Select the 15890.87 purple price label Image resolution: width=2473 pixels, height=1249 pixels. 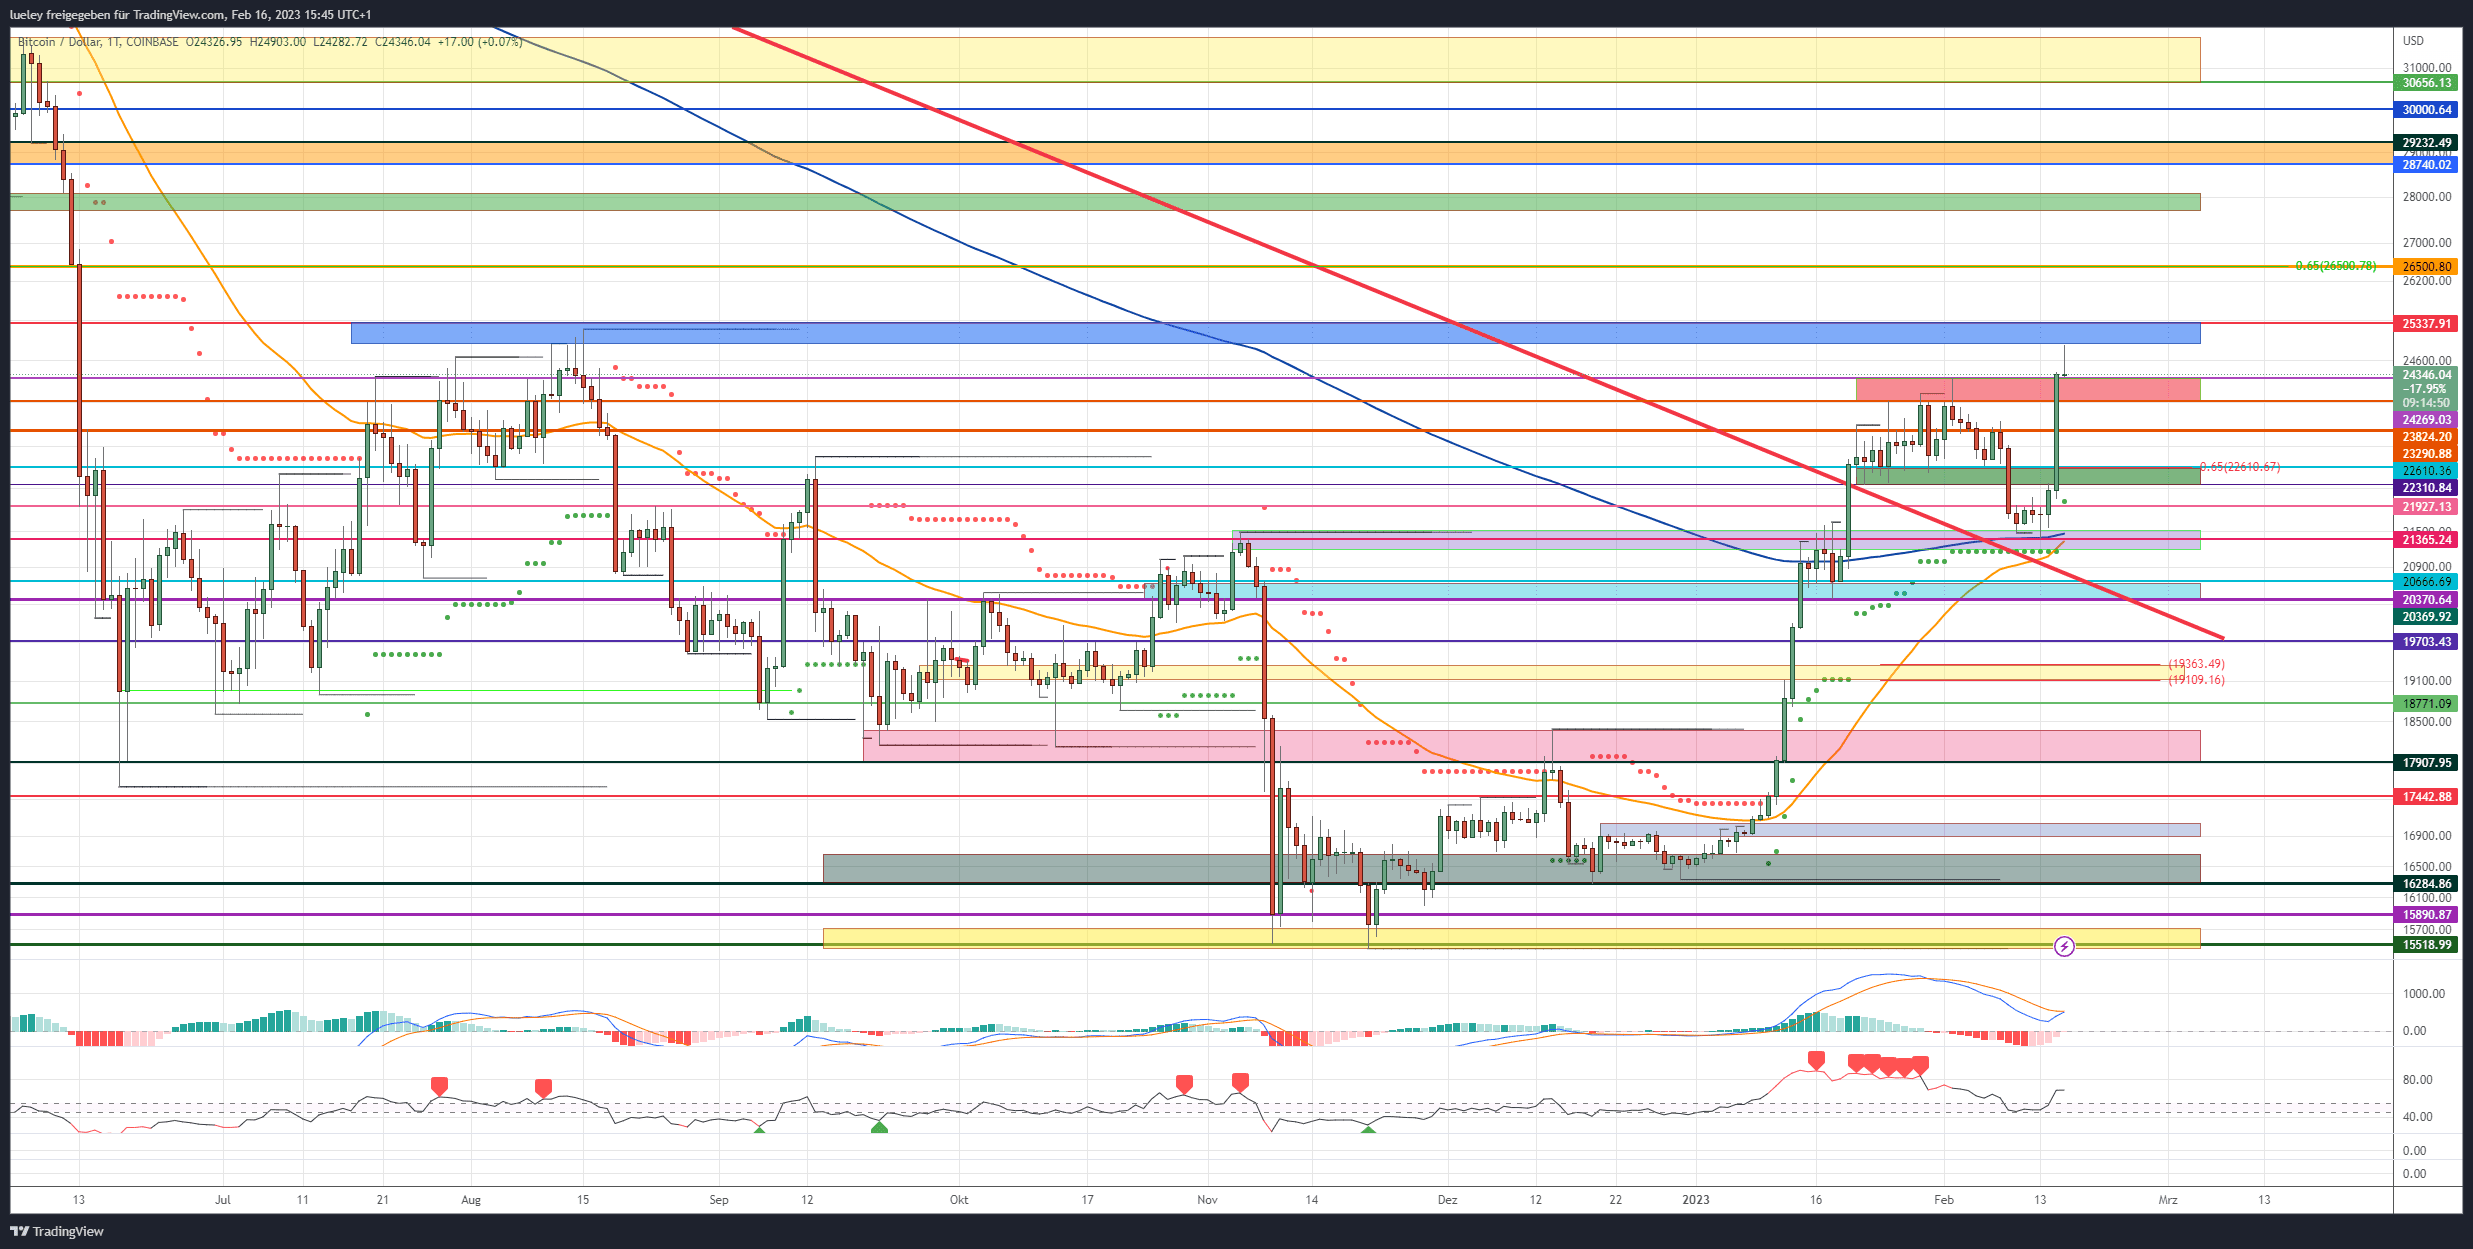click(2424, 915)
